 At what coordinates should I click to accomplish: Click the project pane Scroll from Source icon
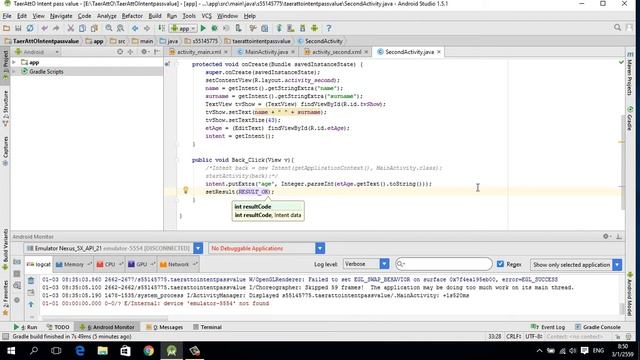120,52
